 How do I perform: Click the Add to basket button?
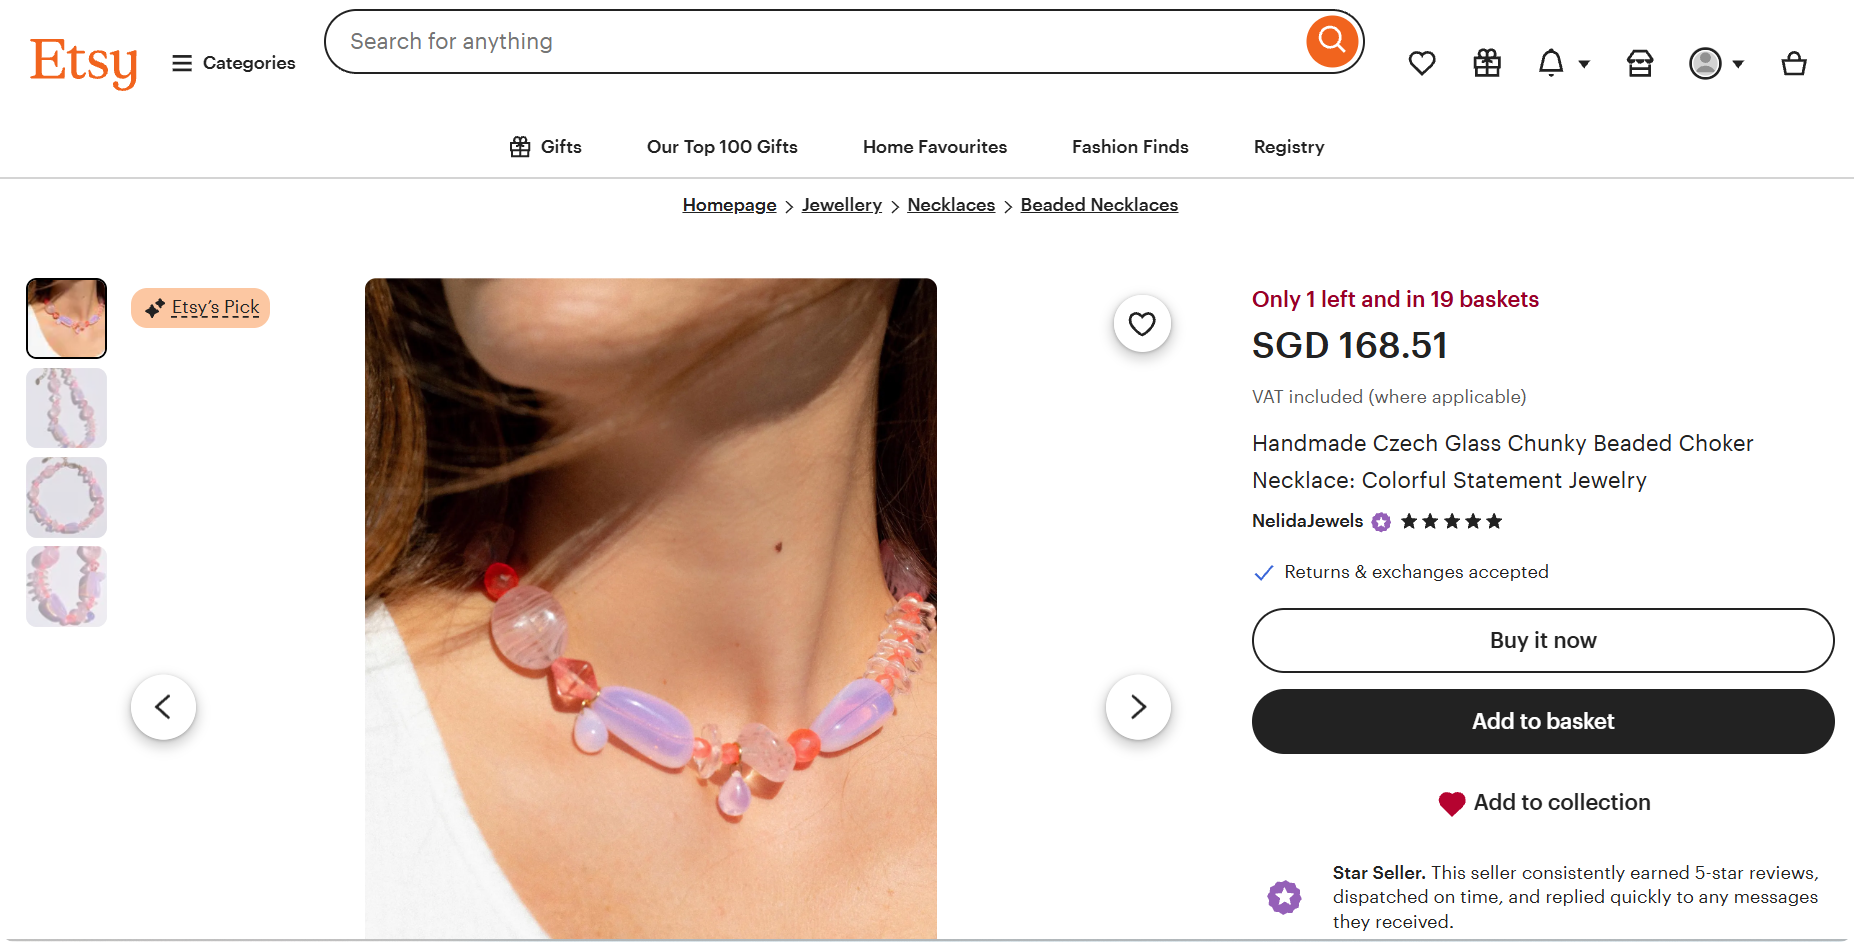coord(1542,721)
